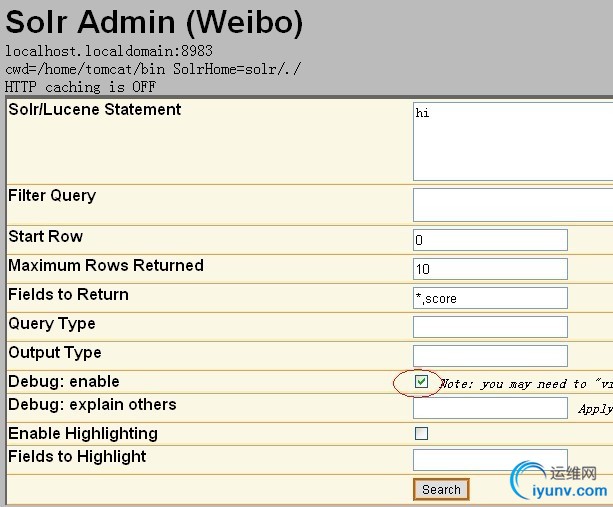The height and width of the screenshot is (507, 613).
Task: Click the Output Type label
Action: [55, 353]
